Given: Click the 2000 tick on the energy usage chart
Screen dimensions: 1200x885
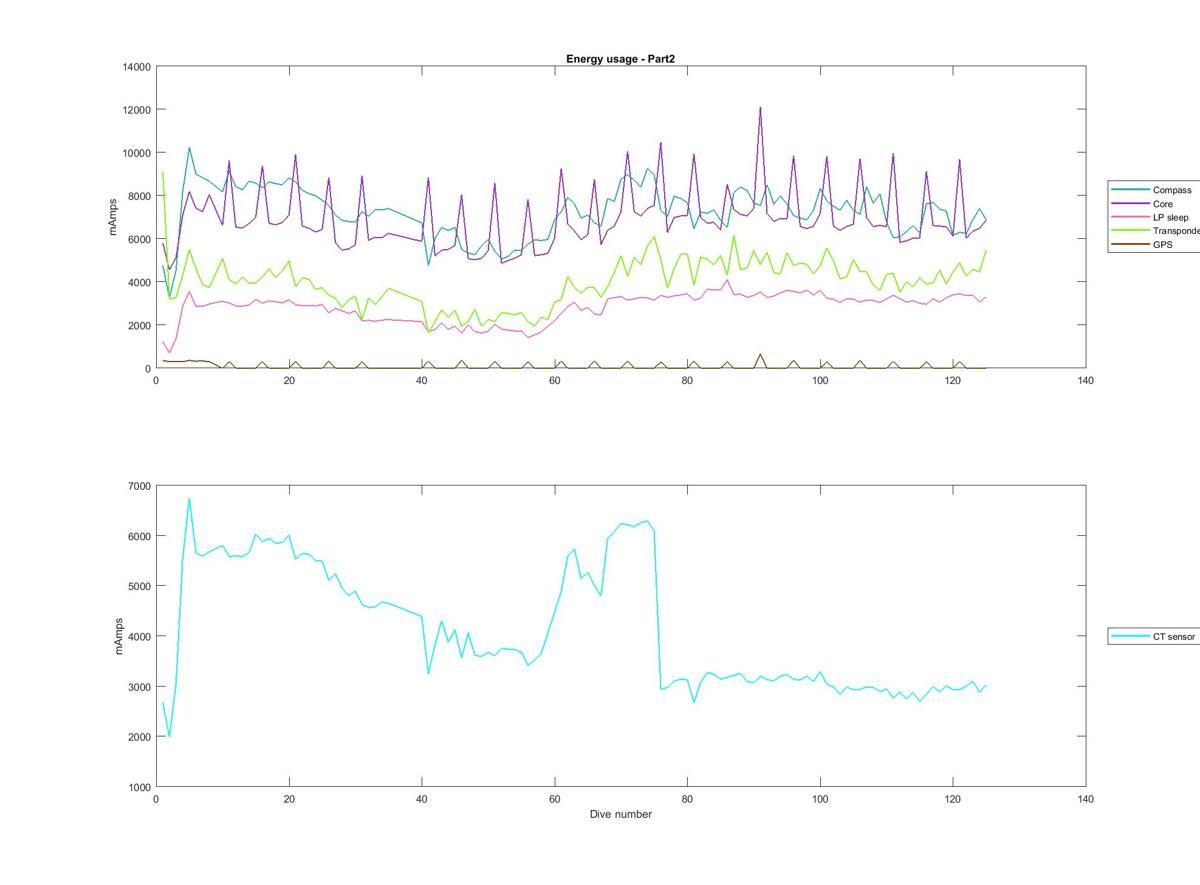Looking at the screenshot, I should (140, 325).
